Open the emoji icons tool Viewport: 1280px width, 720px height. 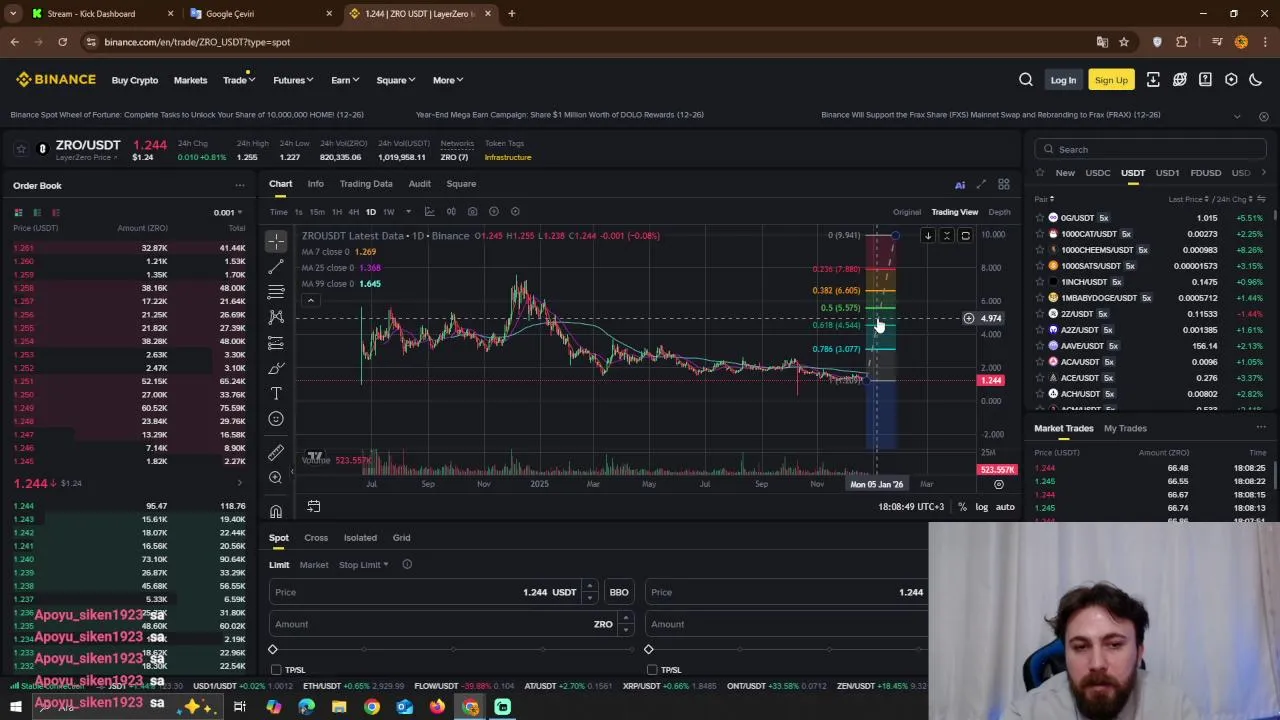click(x=276, y=419)
